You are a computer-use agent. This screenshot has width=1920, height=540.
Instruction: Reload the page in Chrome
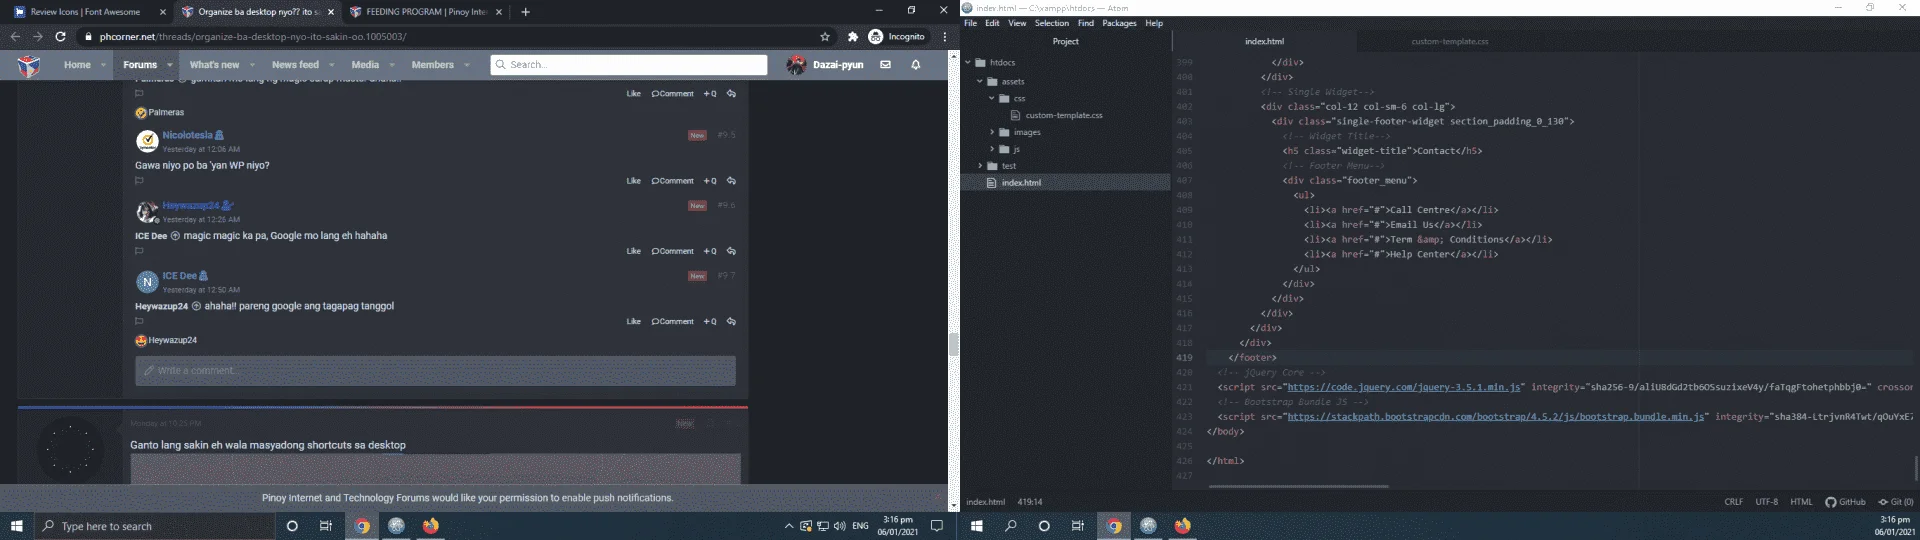pos(60,37)
